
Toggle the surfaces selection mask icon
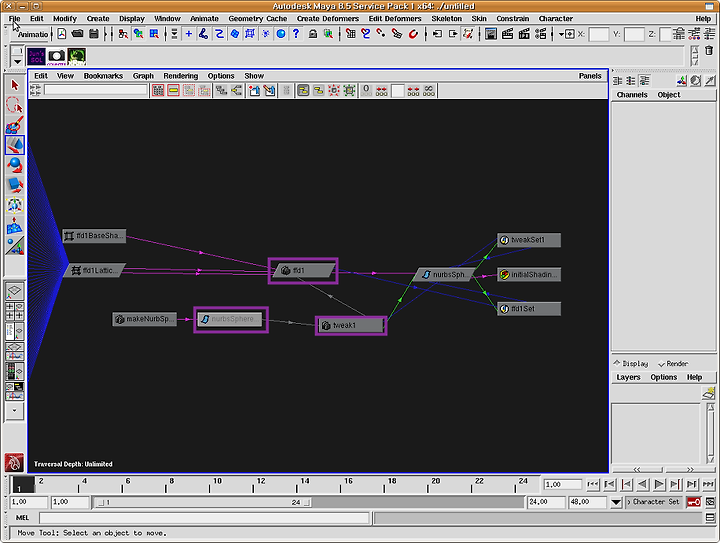235,34
